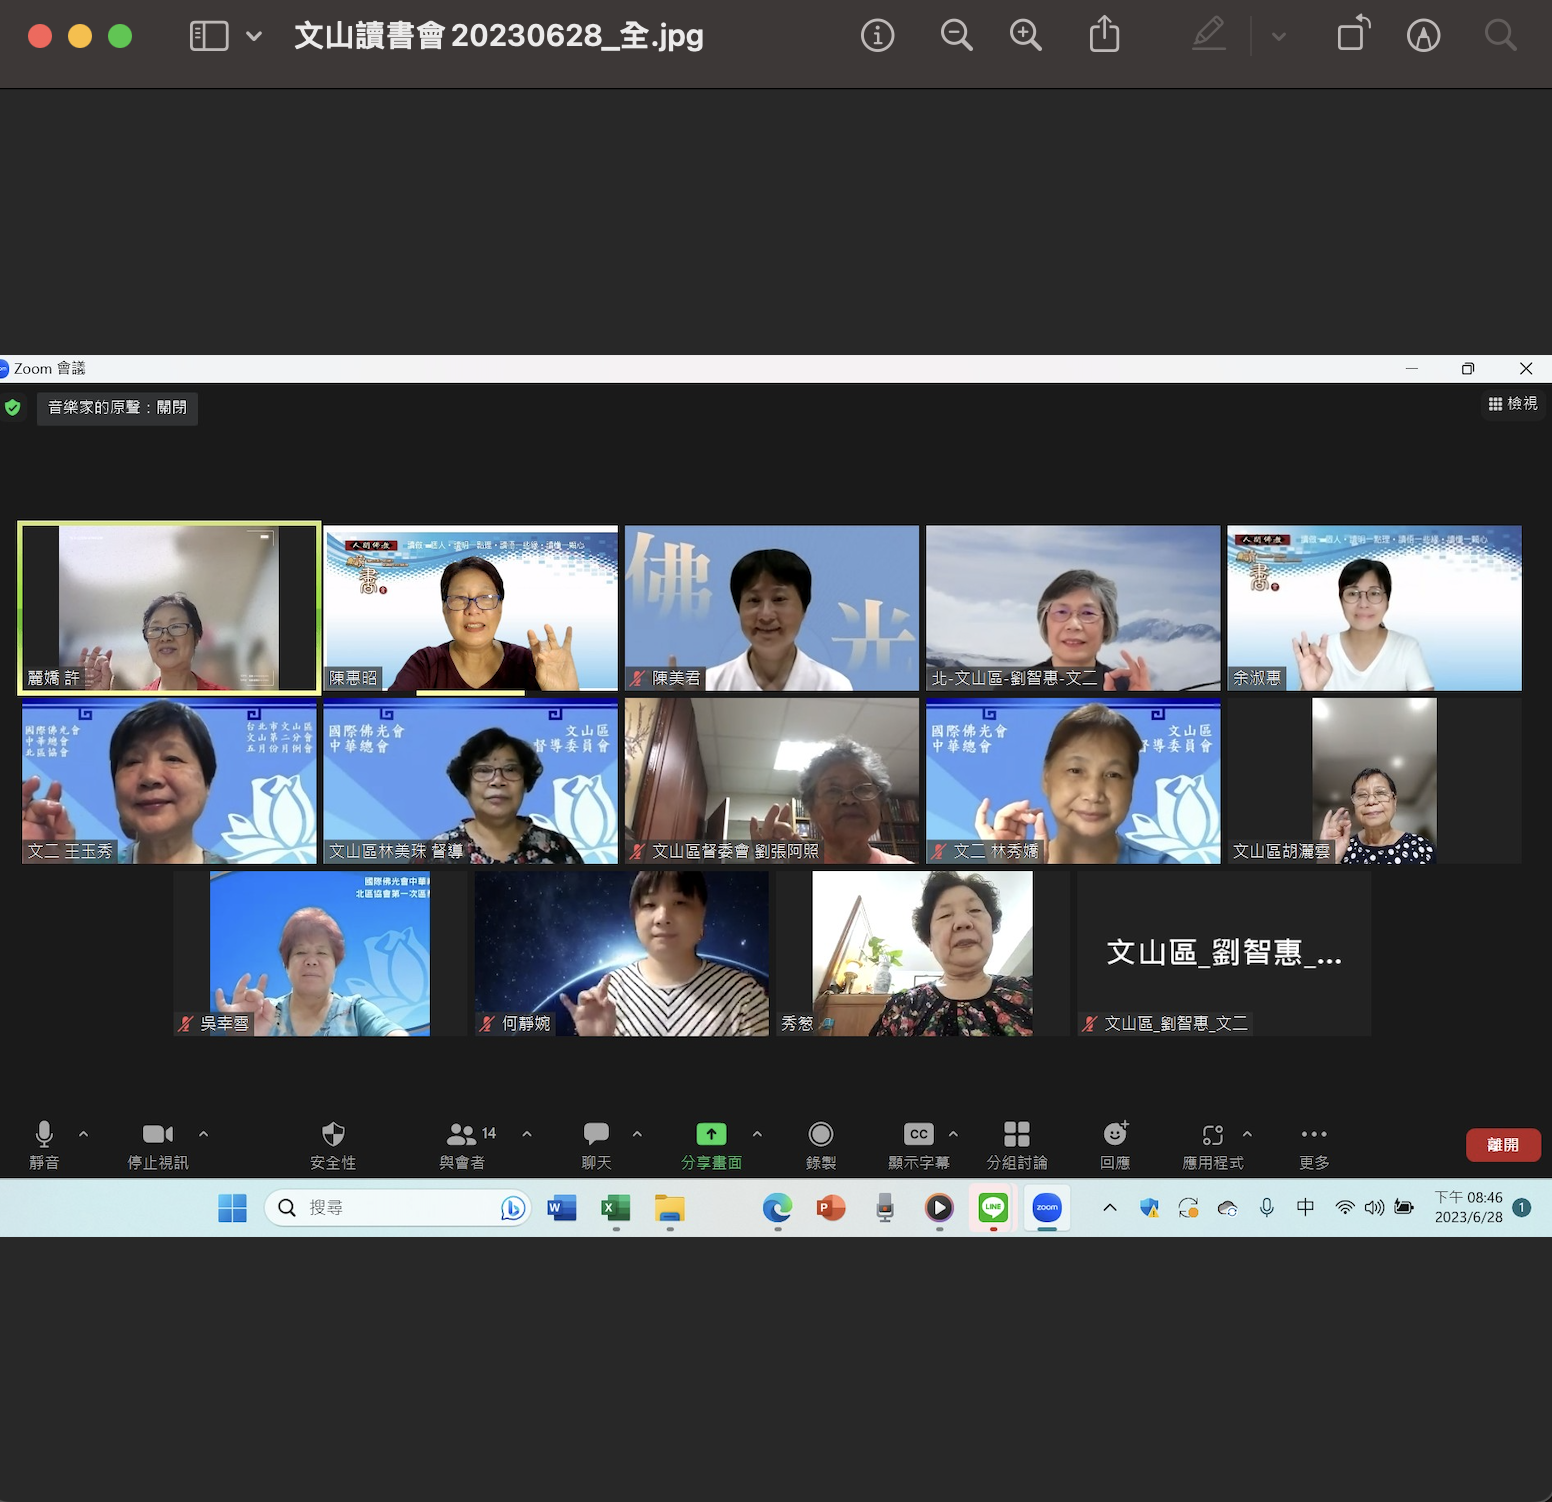Click the Search magnifier in Preview toolbar
1552x1502 pixels.
(x=1499, y=36)
